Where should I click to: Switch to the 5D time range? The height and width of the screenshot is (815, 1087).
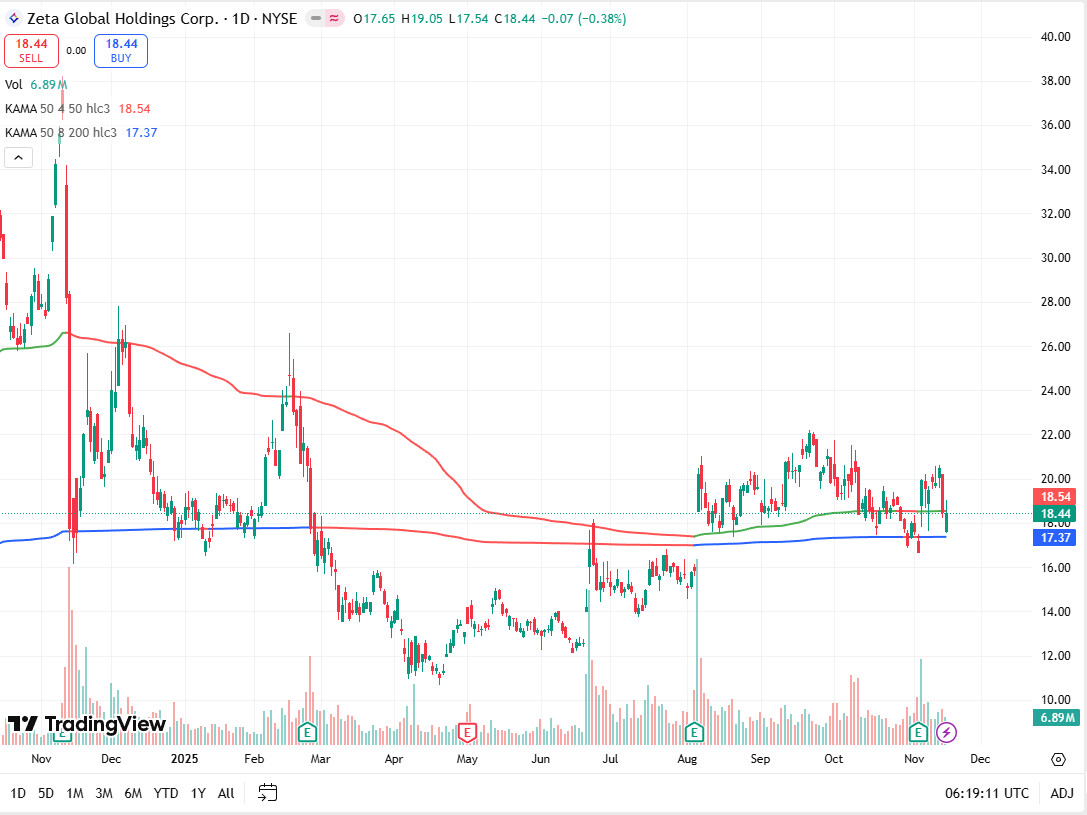(x=46, y=793)
